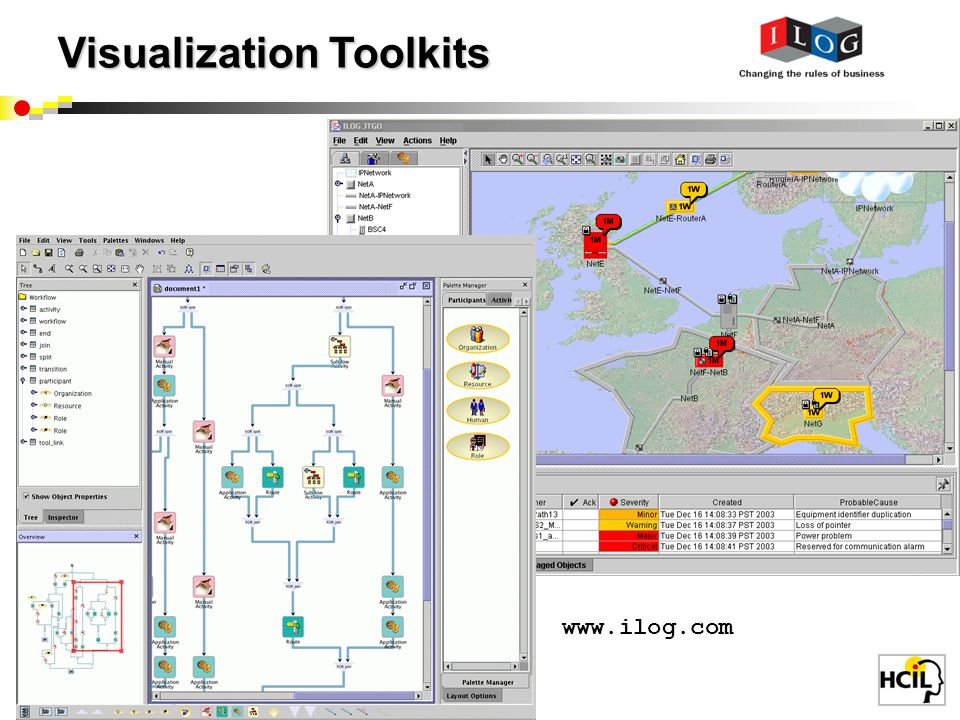Collapse the participant node in the Tree

[x=24, y=381]
